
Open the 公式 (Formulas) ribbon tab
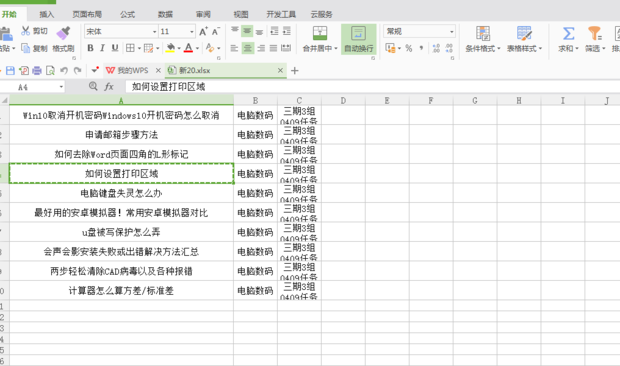point(127,15)
